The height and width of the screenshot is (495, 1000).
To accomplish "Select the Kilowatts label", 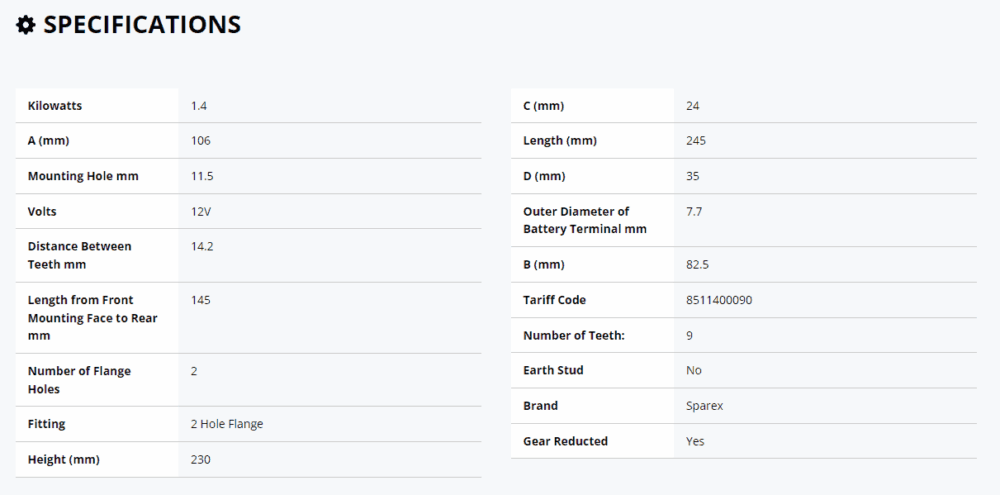I will [x=55, y=106].
